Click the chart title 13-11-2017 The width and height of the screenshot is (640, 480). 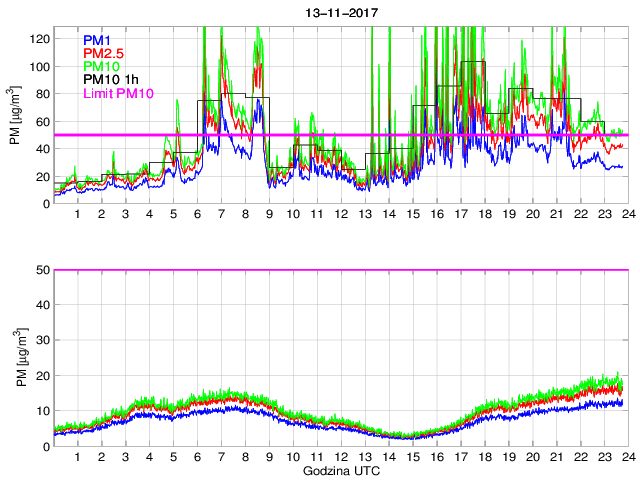point(342,13)
